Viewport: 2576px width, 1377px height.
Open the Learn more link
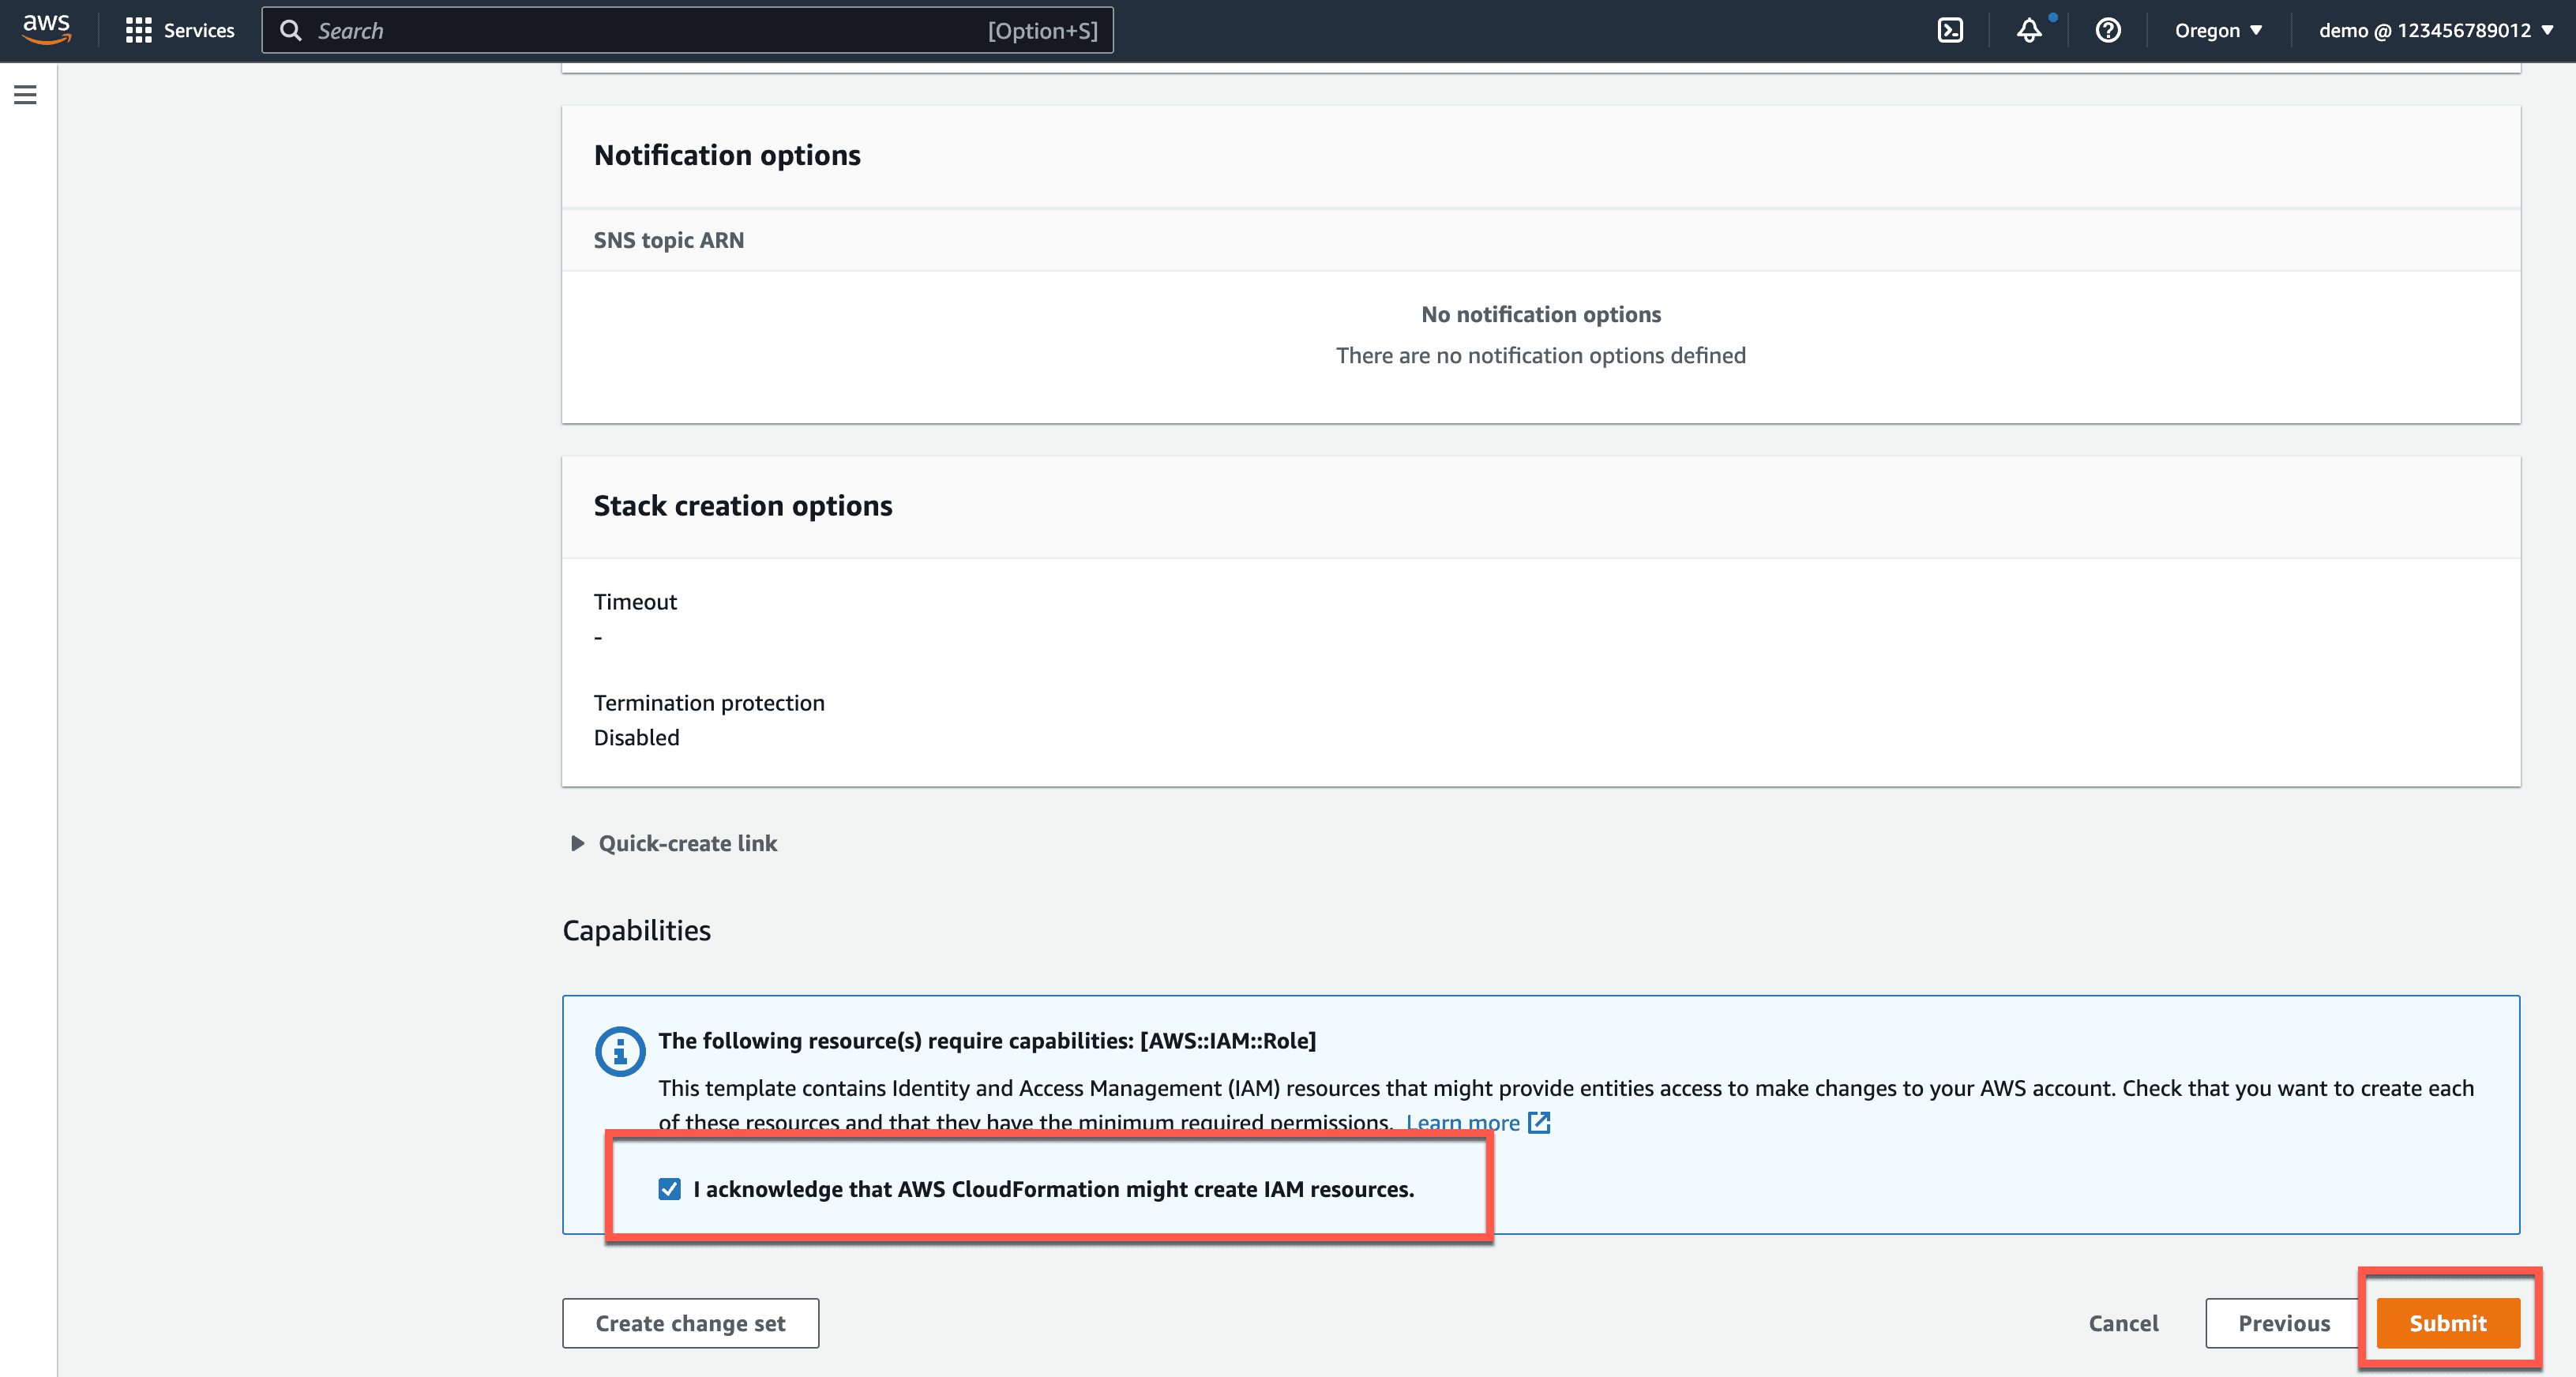(x=1461, y=1122)
